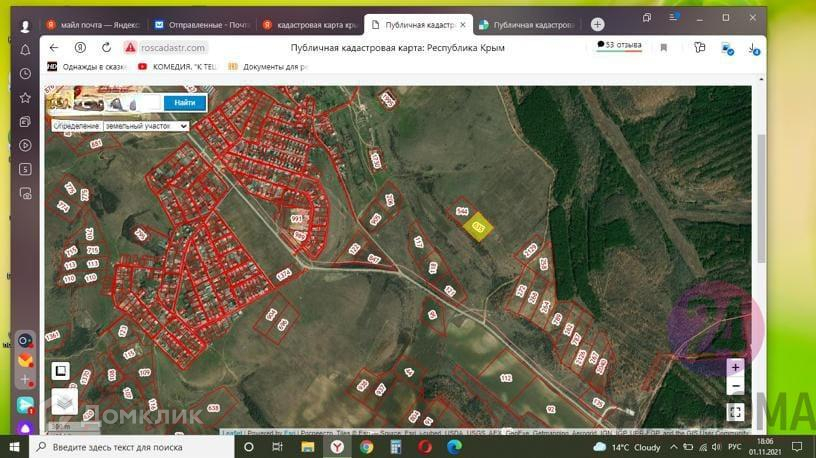816x458 pixels.
Task: Click the page vertical scrollbar
Action: [761, 198]
